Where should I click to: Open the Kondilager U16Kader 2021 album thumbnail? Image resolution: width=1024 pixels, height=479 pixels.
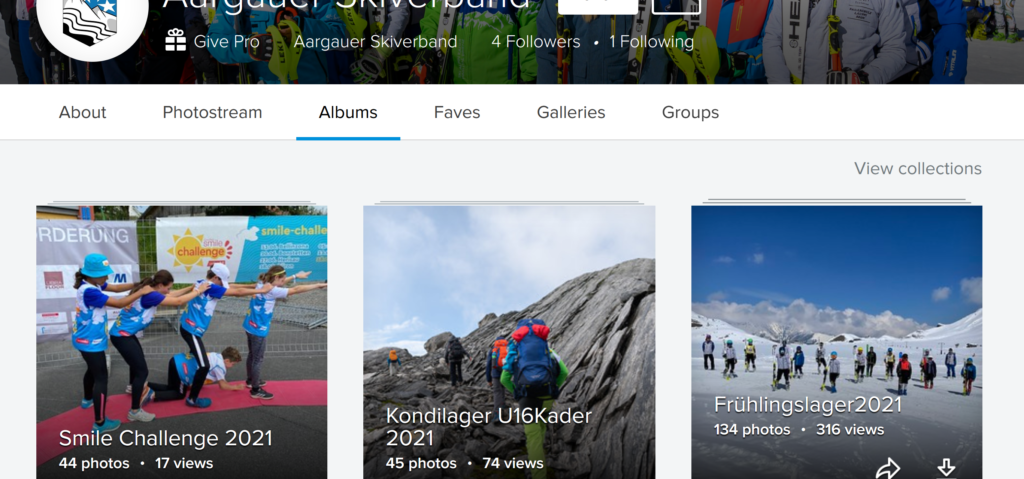point(509,310)
